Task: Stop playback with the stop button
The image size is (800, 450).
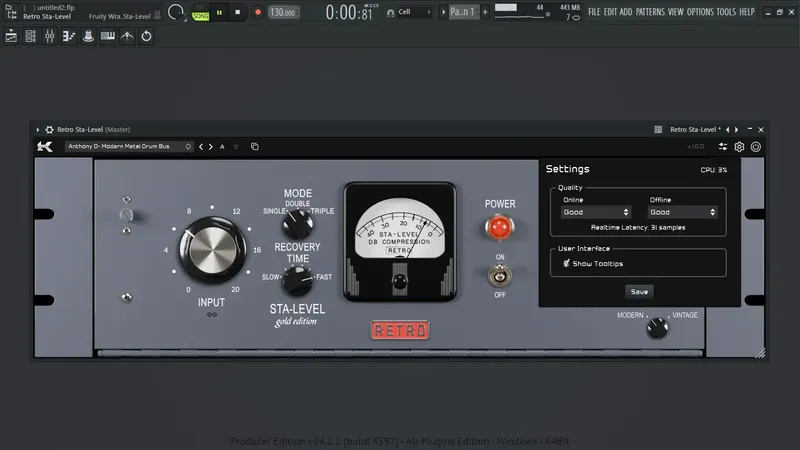Action: click(x=237, y=12)
